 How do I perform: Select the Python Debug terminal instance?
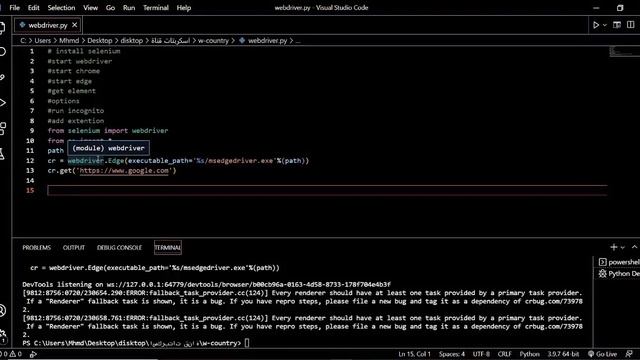pyautogui.click(x=619, y=273)
